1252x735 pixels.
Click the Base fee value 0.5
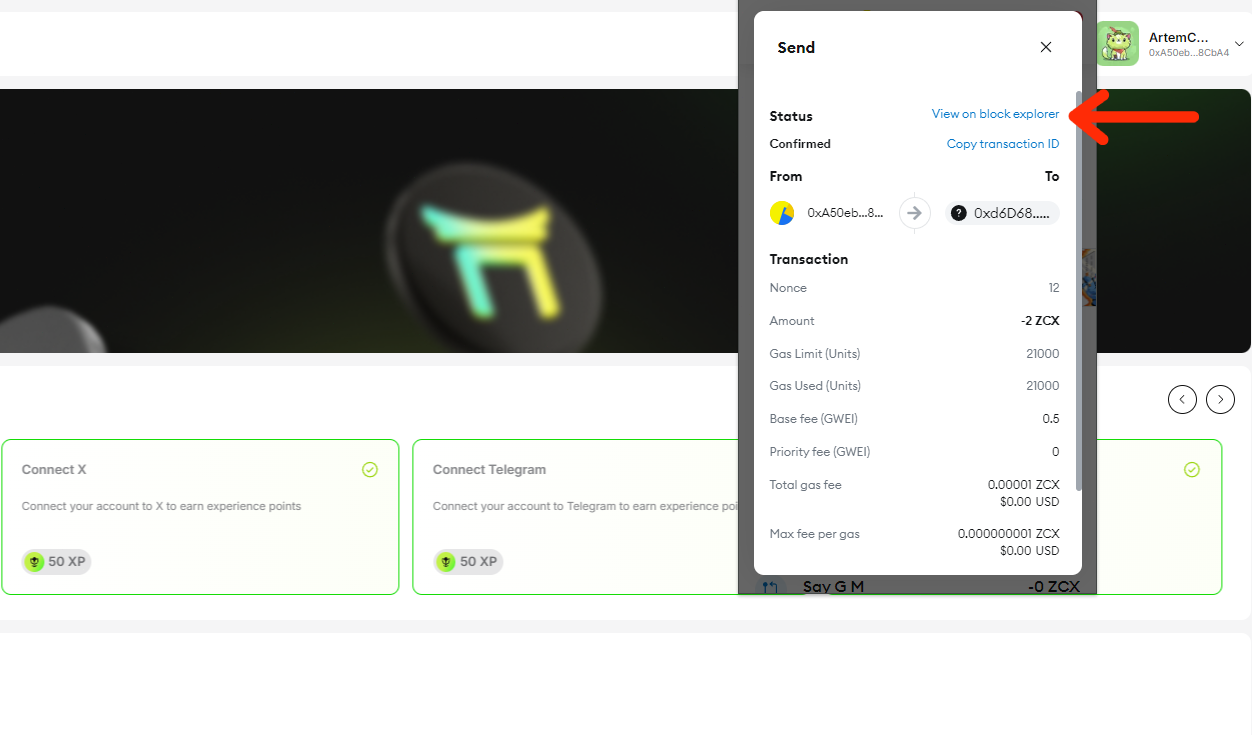pos(1050,419)
